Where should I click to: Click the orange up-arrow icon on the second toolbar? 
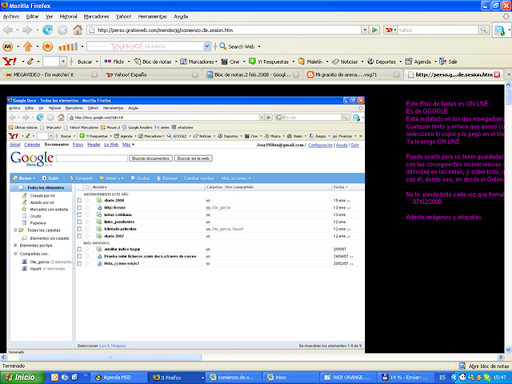[27, 46]
